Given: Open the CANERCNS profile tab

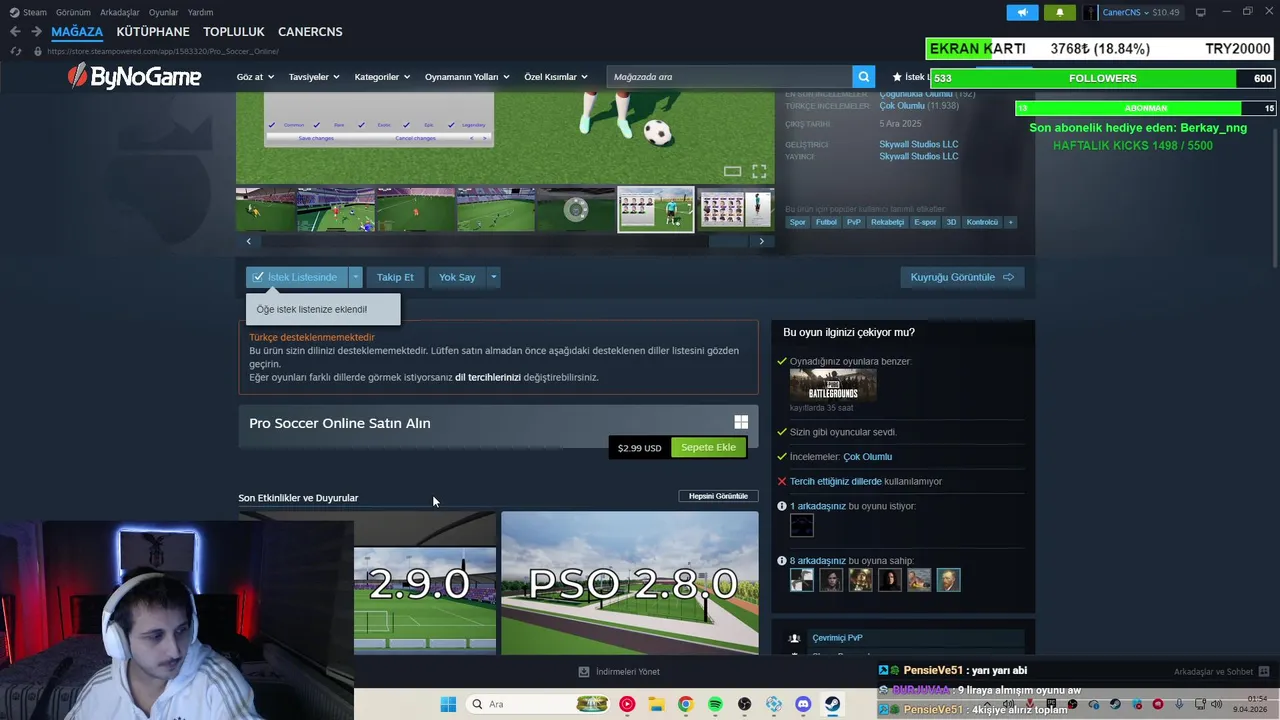Looking at the screenshot, I should point(310,32).
